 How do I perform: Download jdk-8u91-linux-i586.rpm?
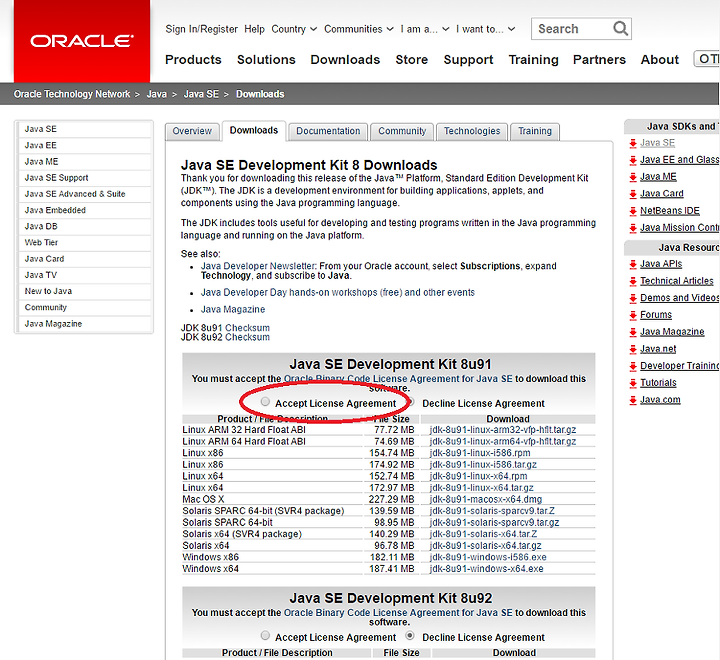(x=480, y=453)
